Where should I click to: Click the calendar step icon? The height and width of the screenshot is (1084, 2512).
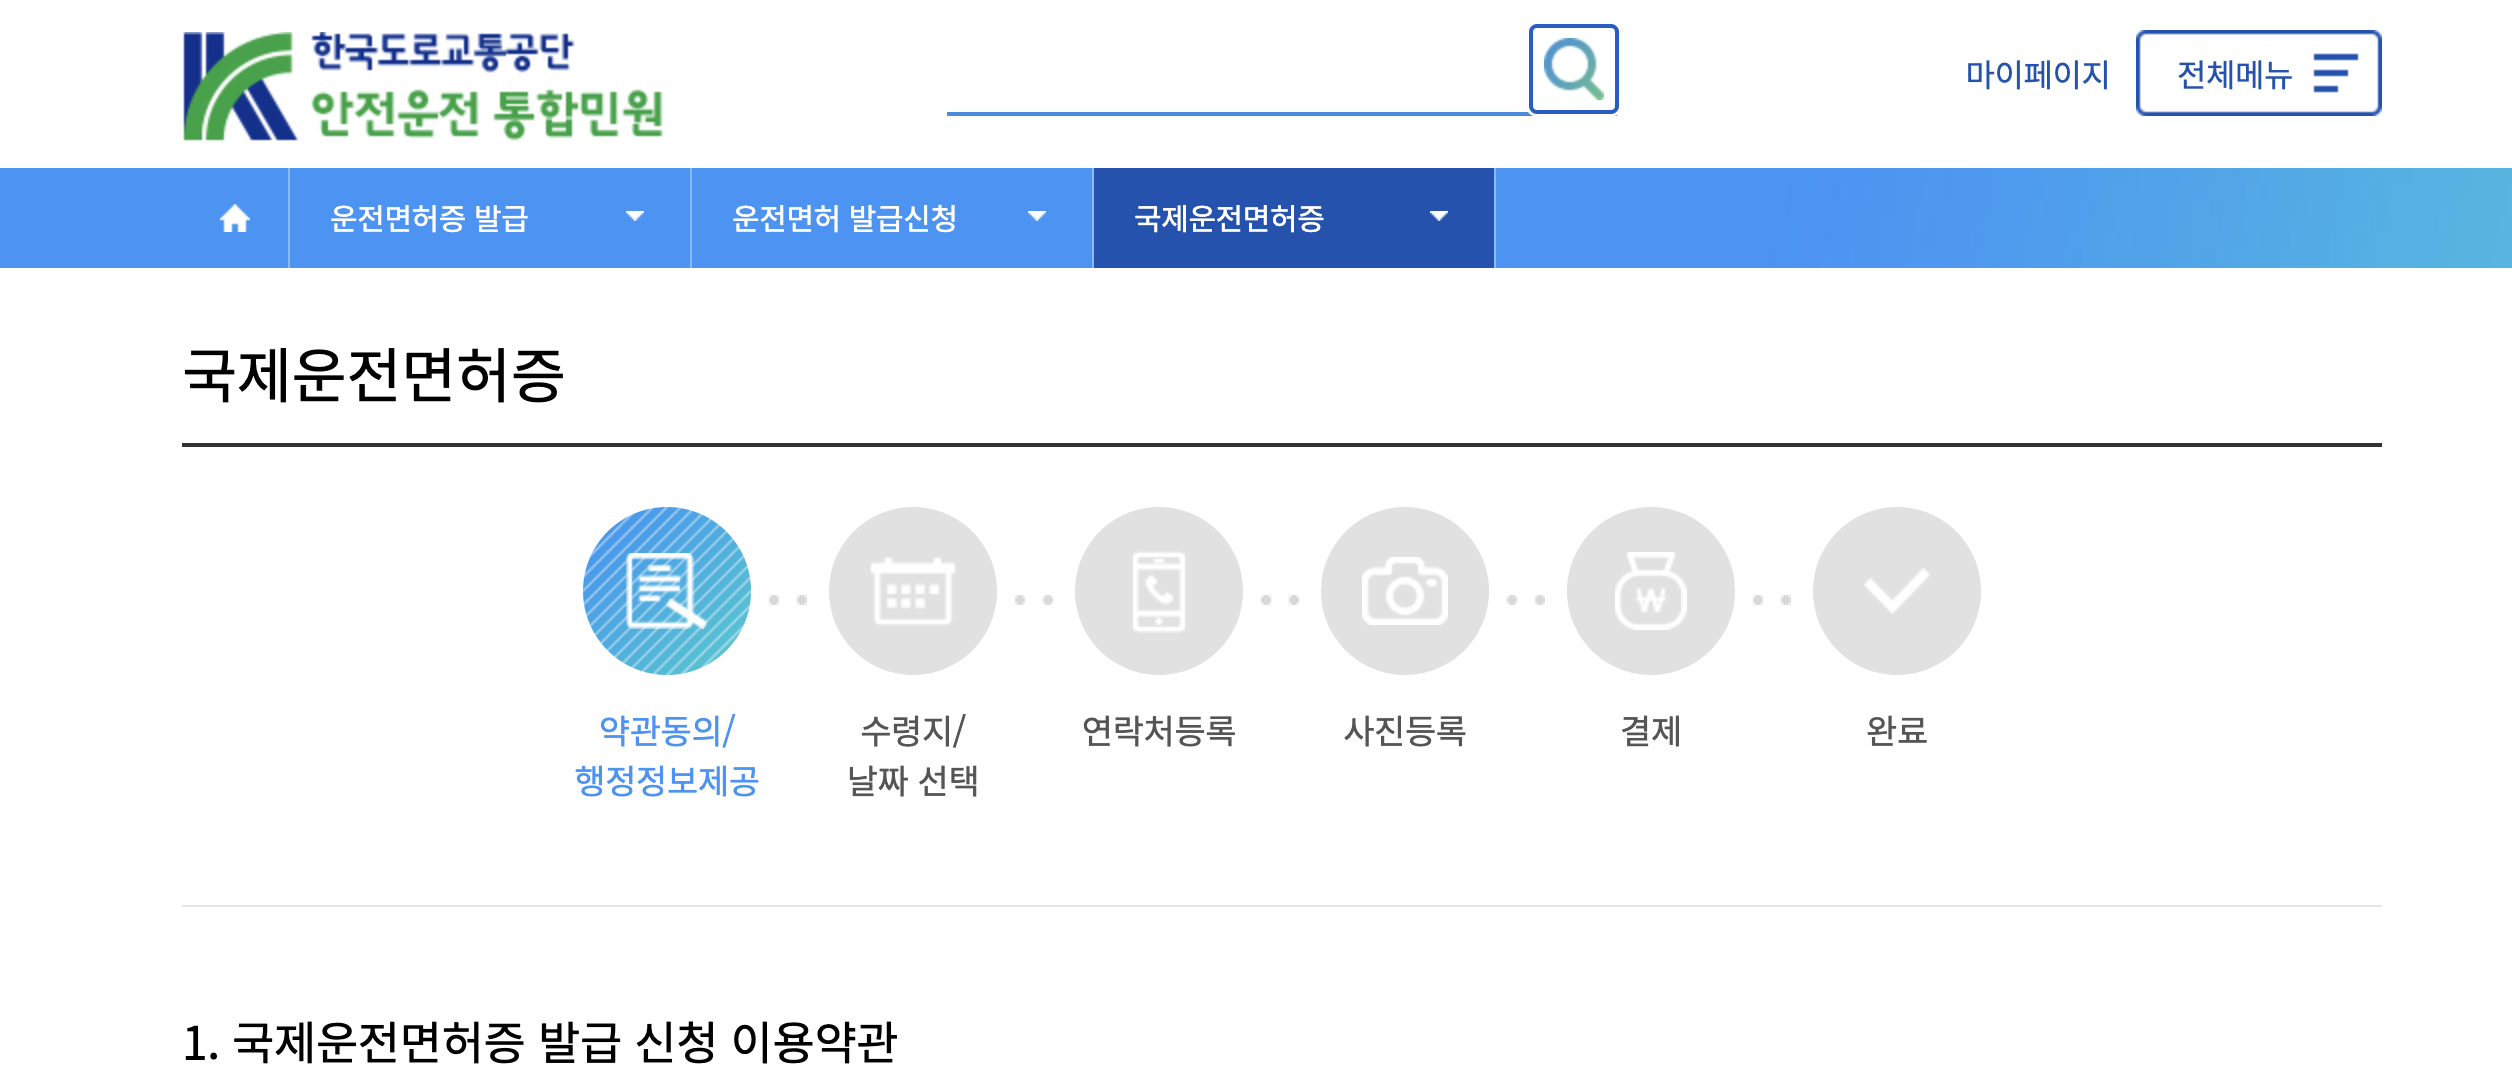click(912, 591)
